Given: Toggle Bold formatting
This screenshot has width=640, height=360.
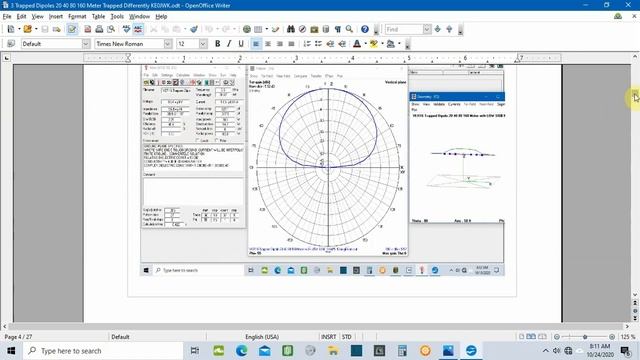Looking at the screenshot, I should coord(218,44).
